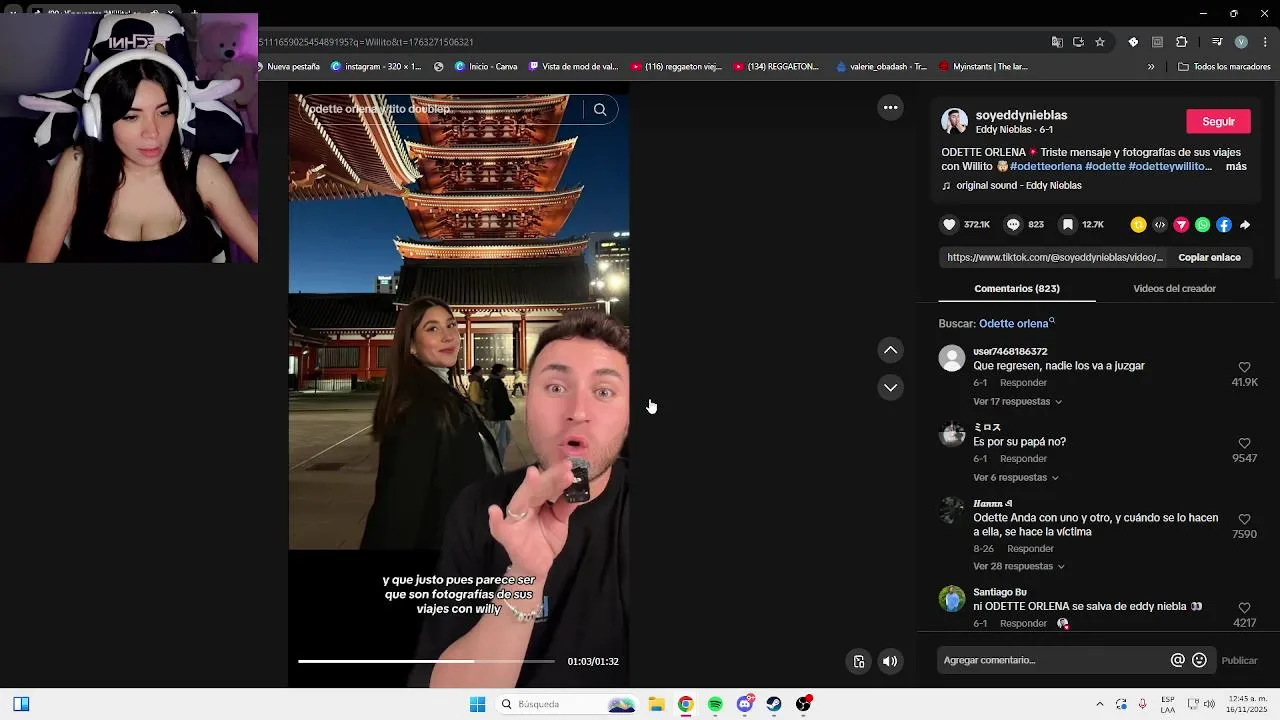Viewport: 1280px width, 720px height.
Task: Click the 'Publicar' button
Action: point(1239,660)
